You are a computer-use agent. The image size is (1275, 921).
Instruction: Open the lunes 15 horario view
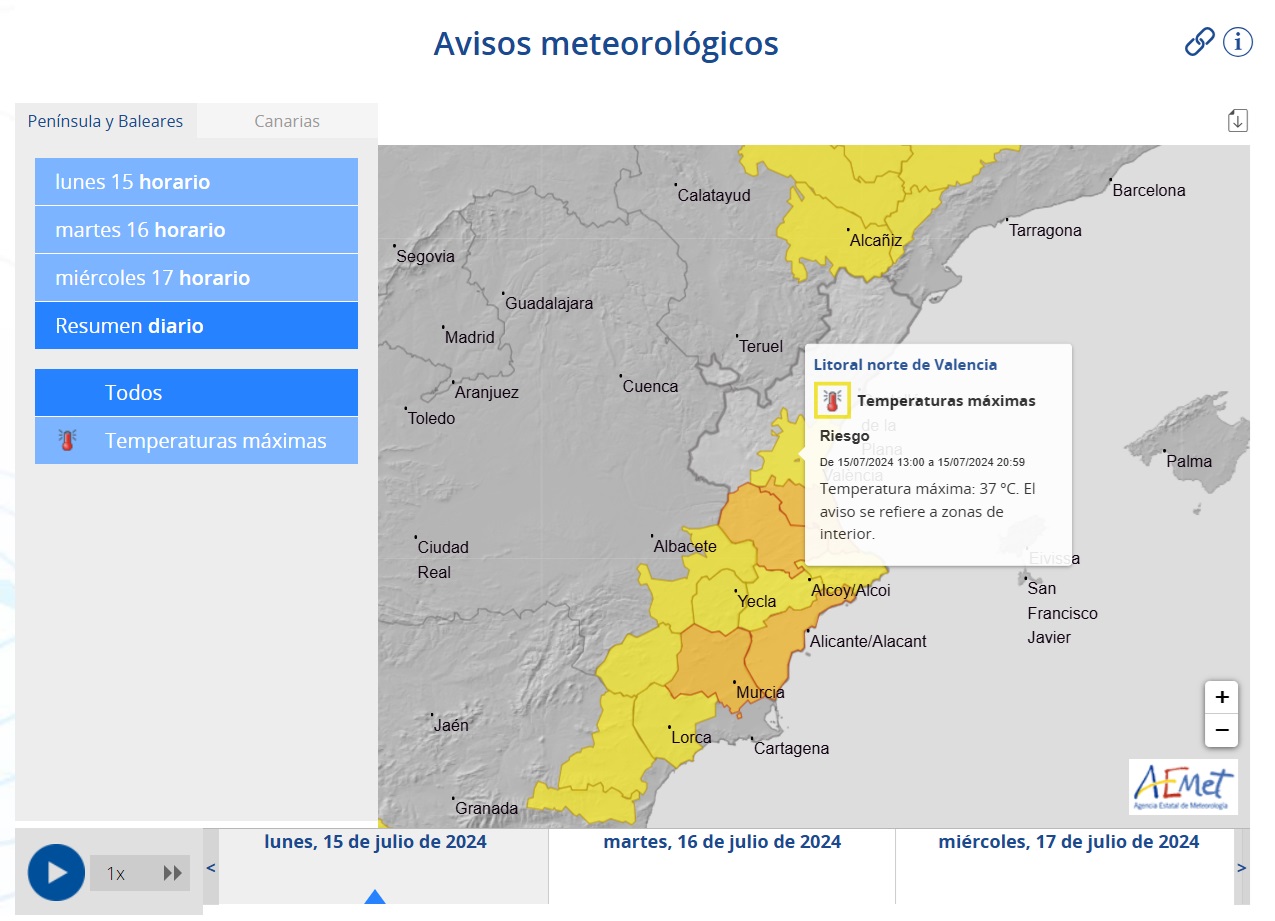pyautogui.click(x=196, y=182)
